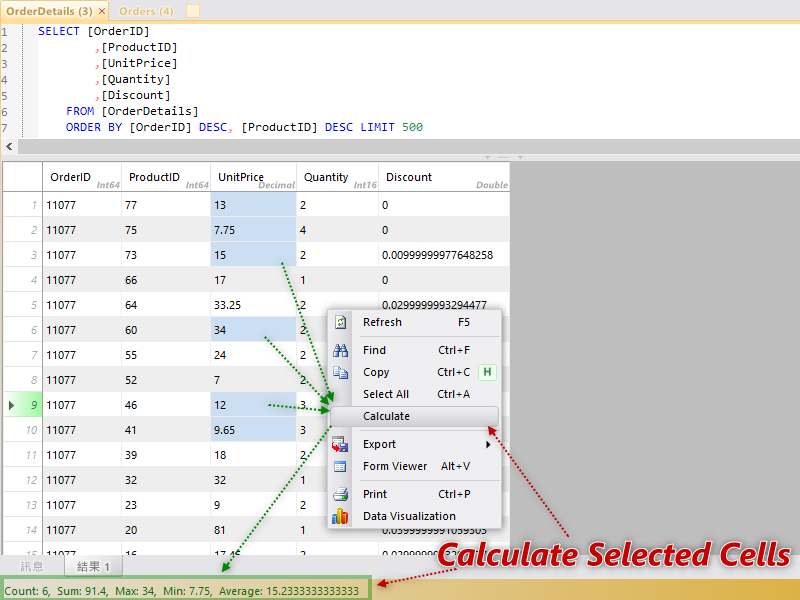Expand the Export submenu arrow
800x600 pixels.
(488, 444)
